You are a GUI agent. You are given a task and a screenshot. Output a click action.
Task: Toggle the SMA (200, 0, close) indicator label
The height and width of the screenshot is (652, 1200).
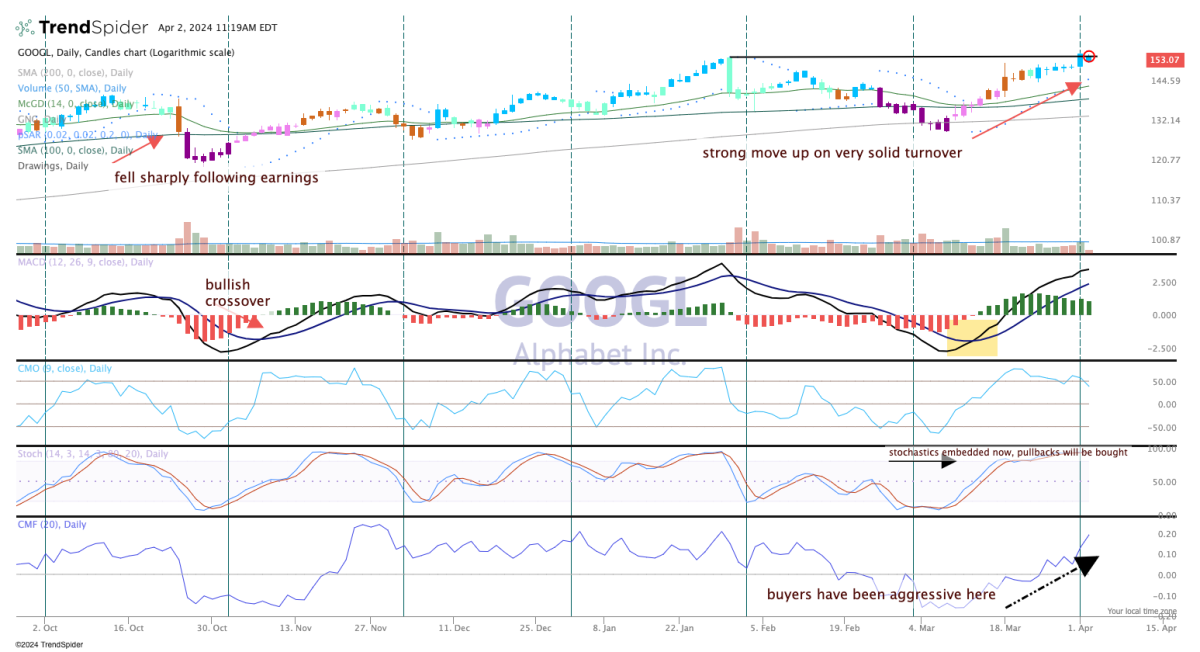click(75, 73)
